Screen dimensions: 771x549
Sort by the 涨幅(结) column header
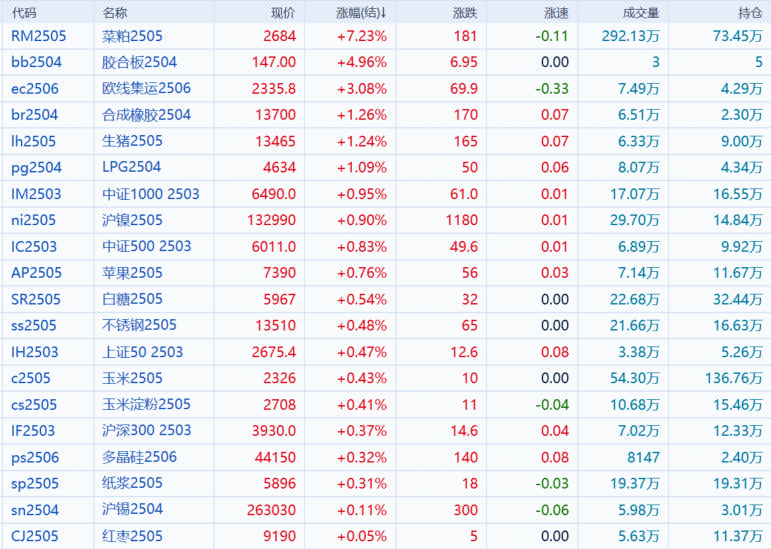360,13
